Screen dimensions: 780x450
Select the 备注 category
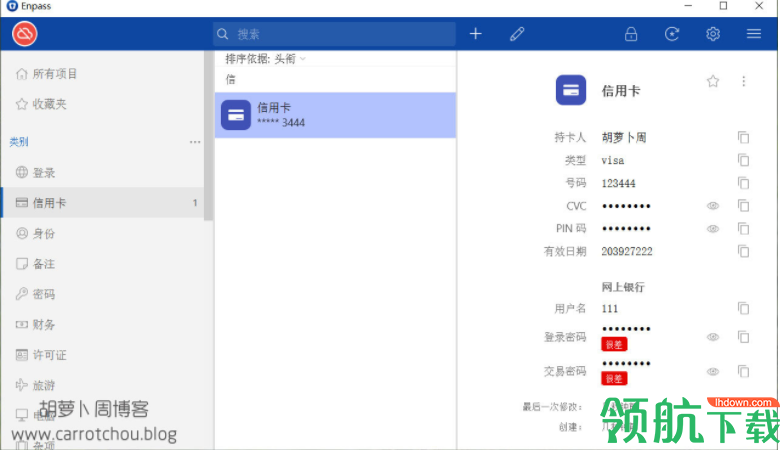[x=103, y=264]
